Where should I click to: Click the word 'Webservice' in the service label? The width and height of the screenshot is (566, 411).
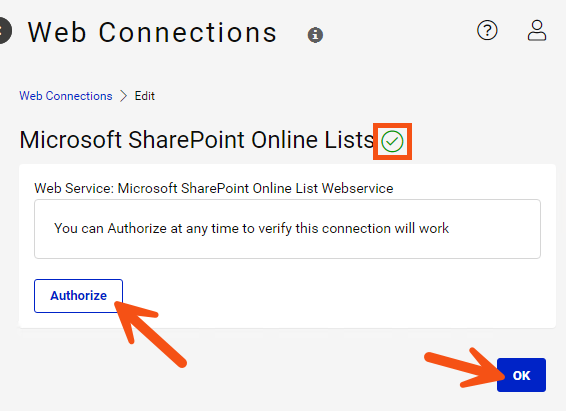(x=357, y=188)
